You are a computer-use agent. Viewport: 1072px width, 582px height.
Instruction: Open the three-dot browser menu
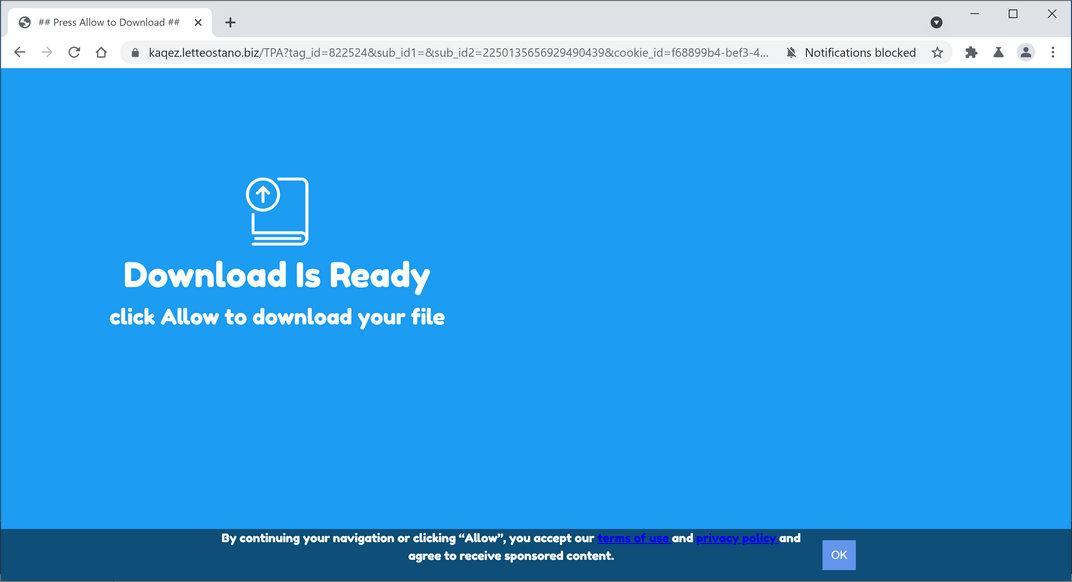(1053, 52)
